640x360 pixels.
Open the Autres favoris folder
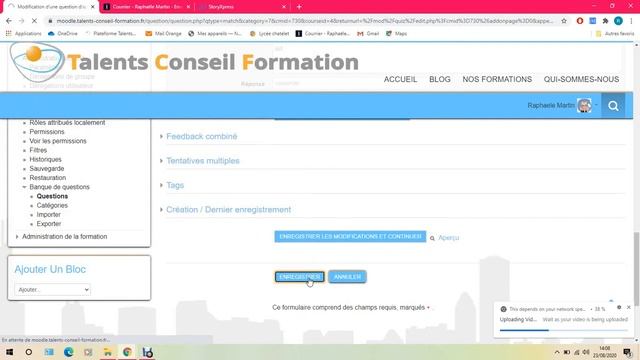(x=615, y=33)
